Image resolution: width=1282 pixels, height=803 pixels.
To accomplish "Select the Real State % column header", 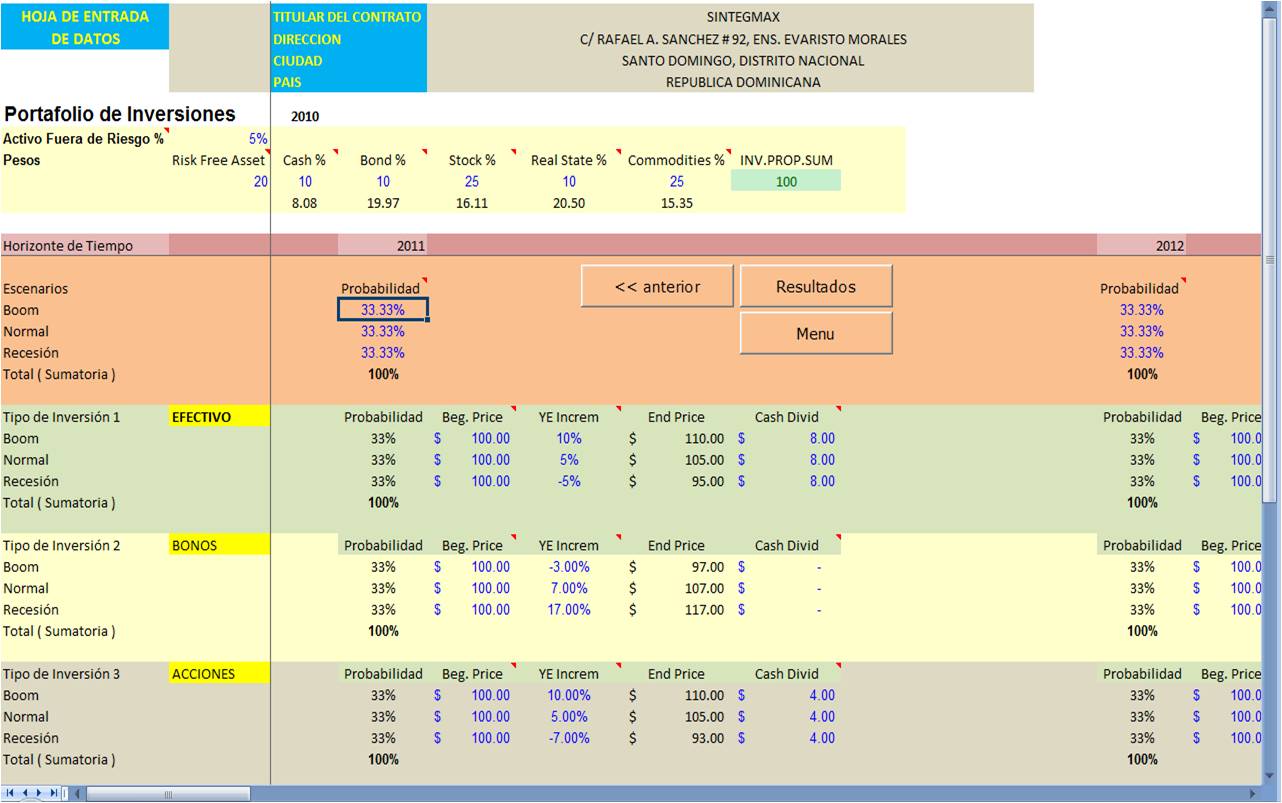I will click(569, 160).
